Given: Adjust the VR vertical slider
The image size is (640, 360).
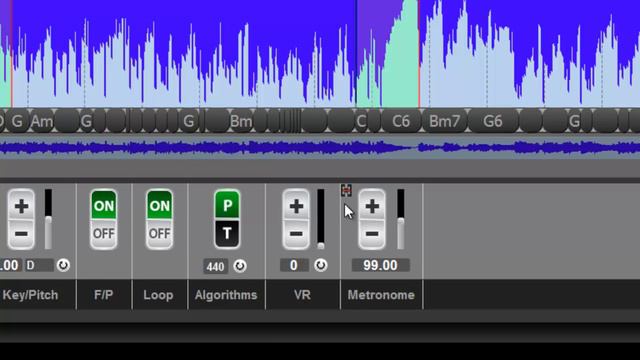Looking at the screenshot, I should click(x=321, y=219).
